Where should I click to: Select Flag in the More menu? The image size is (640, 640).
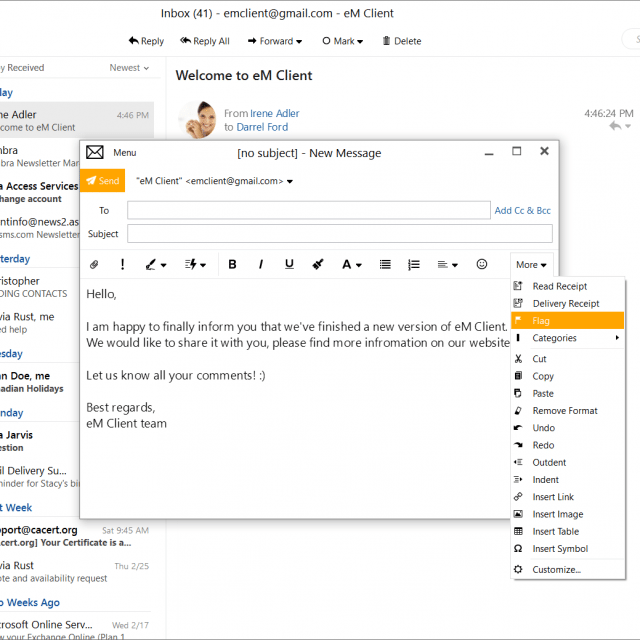point(567,320)
